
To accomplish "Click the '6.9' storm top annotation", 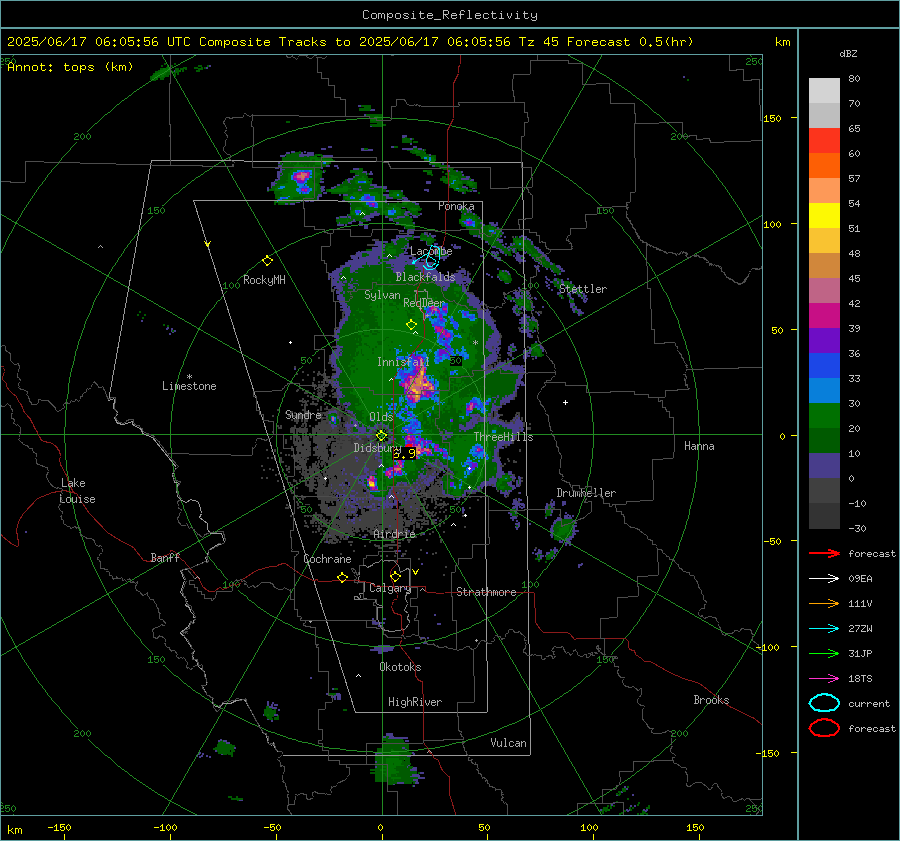I will coord(404,454).
